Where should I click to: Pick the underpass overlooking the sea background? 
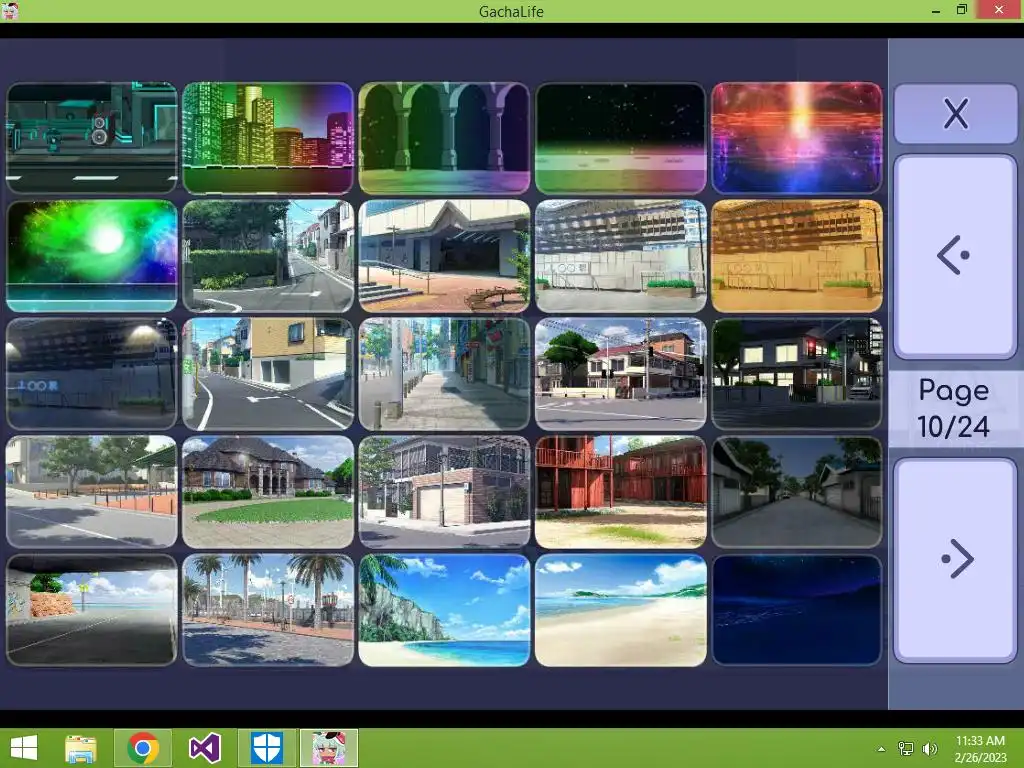tap(92, 610)
